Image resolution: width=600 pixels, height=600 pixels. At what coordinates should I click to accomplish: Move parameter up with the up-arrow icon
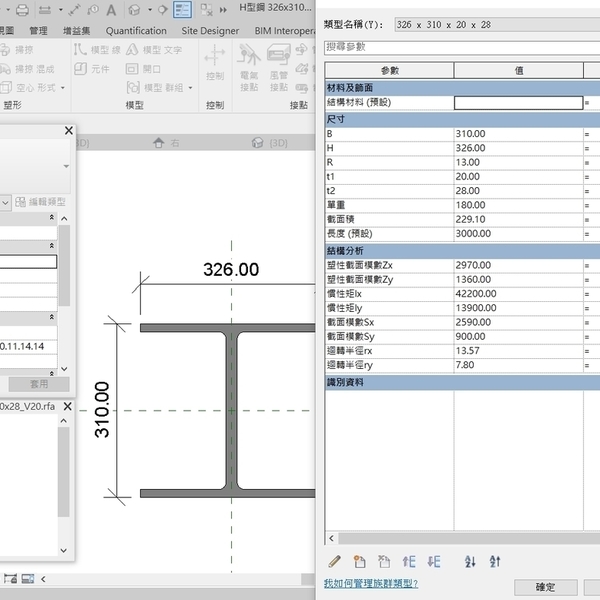tap(409, 561)
